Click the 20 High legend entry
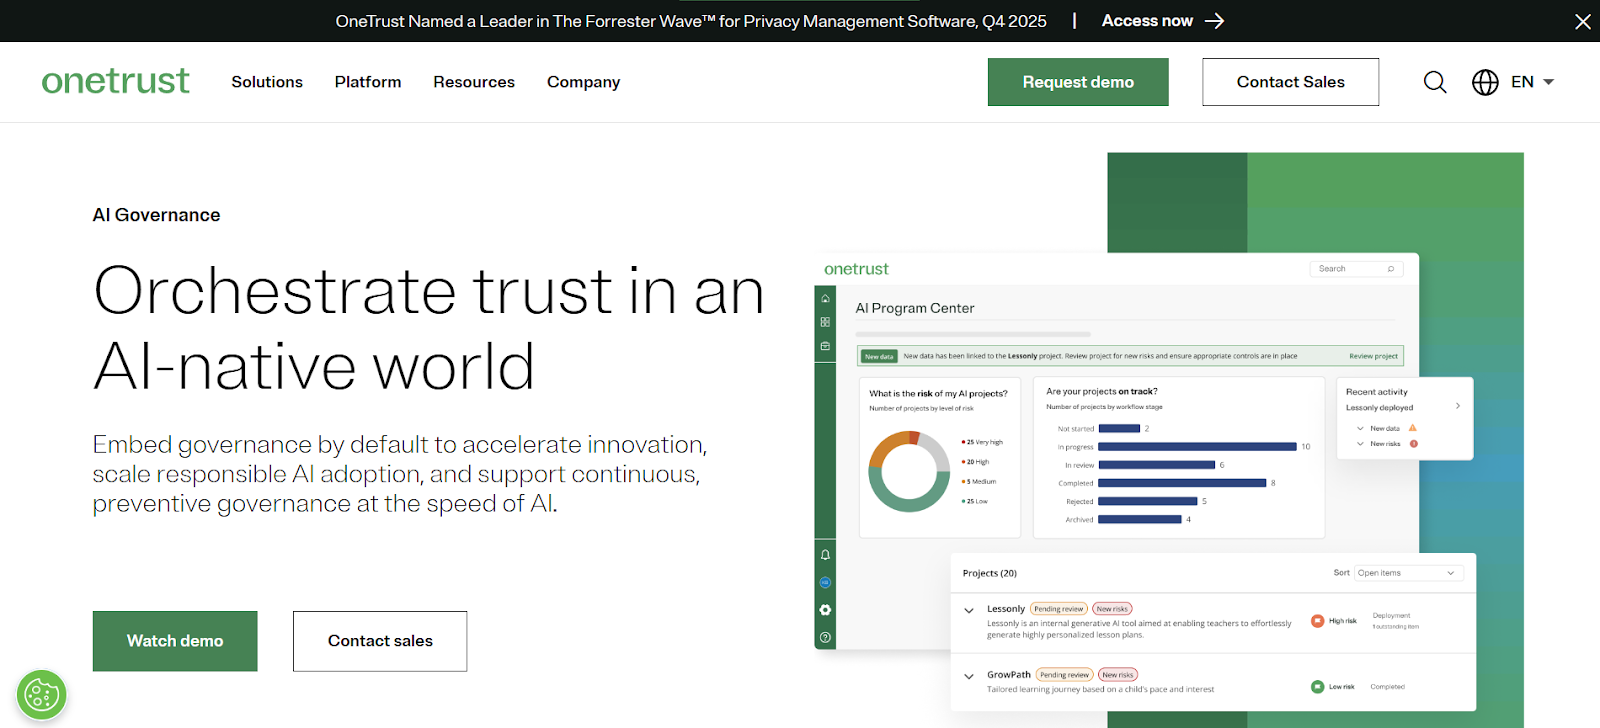 [x=975, y=462]
